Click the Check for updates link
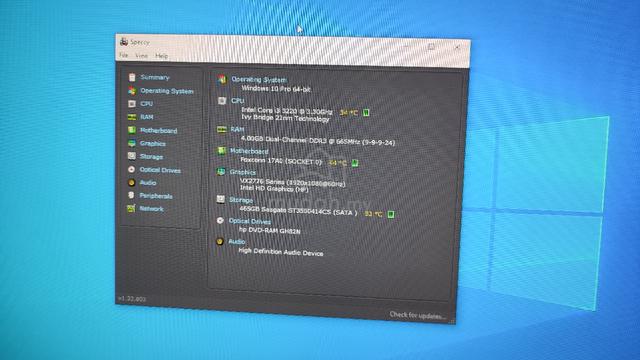 click(417, 315)
